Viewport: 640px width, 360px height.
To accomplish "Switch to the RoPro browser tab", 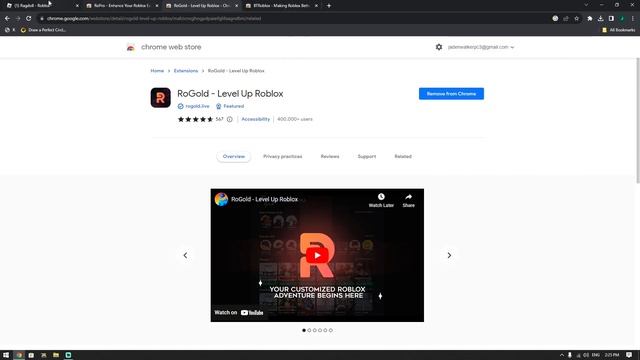I will pyautogui.click(x=122, y=6).
